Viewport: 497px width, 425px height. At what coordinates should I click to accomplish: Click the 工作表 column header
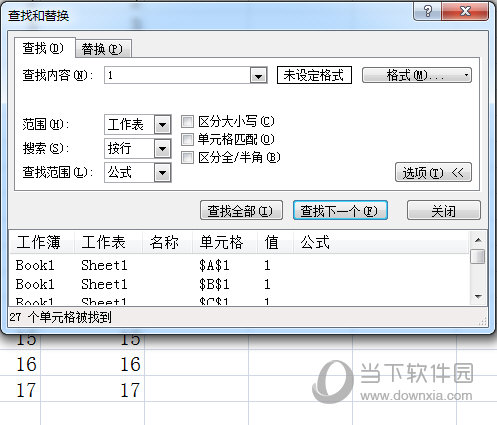coord(108,242)
